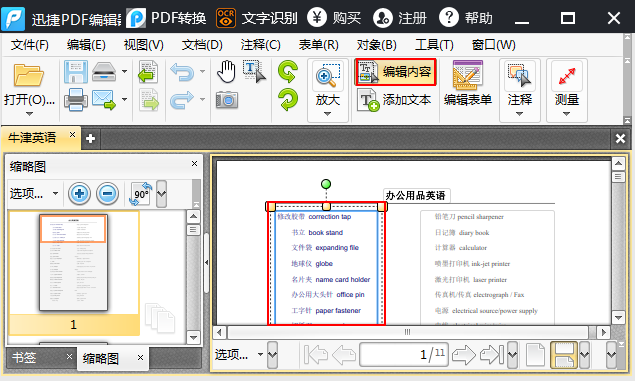635x381 pixels.
Task: Select the hand pan tool
Action: point(226,72)
